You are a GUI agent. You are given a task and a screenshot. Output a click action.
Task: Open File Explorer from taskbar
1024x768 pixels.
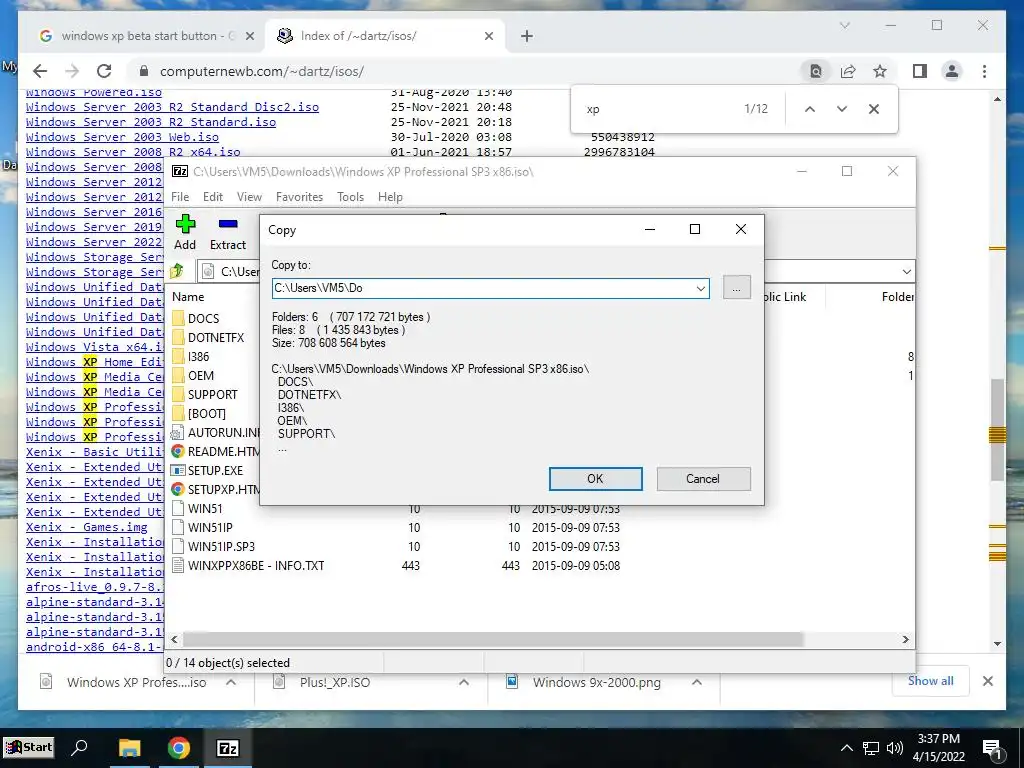(x=129, y=748)
